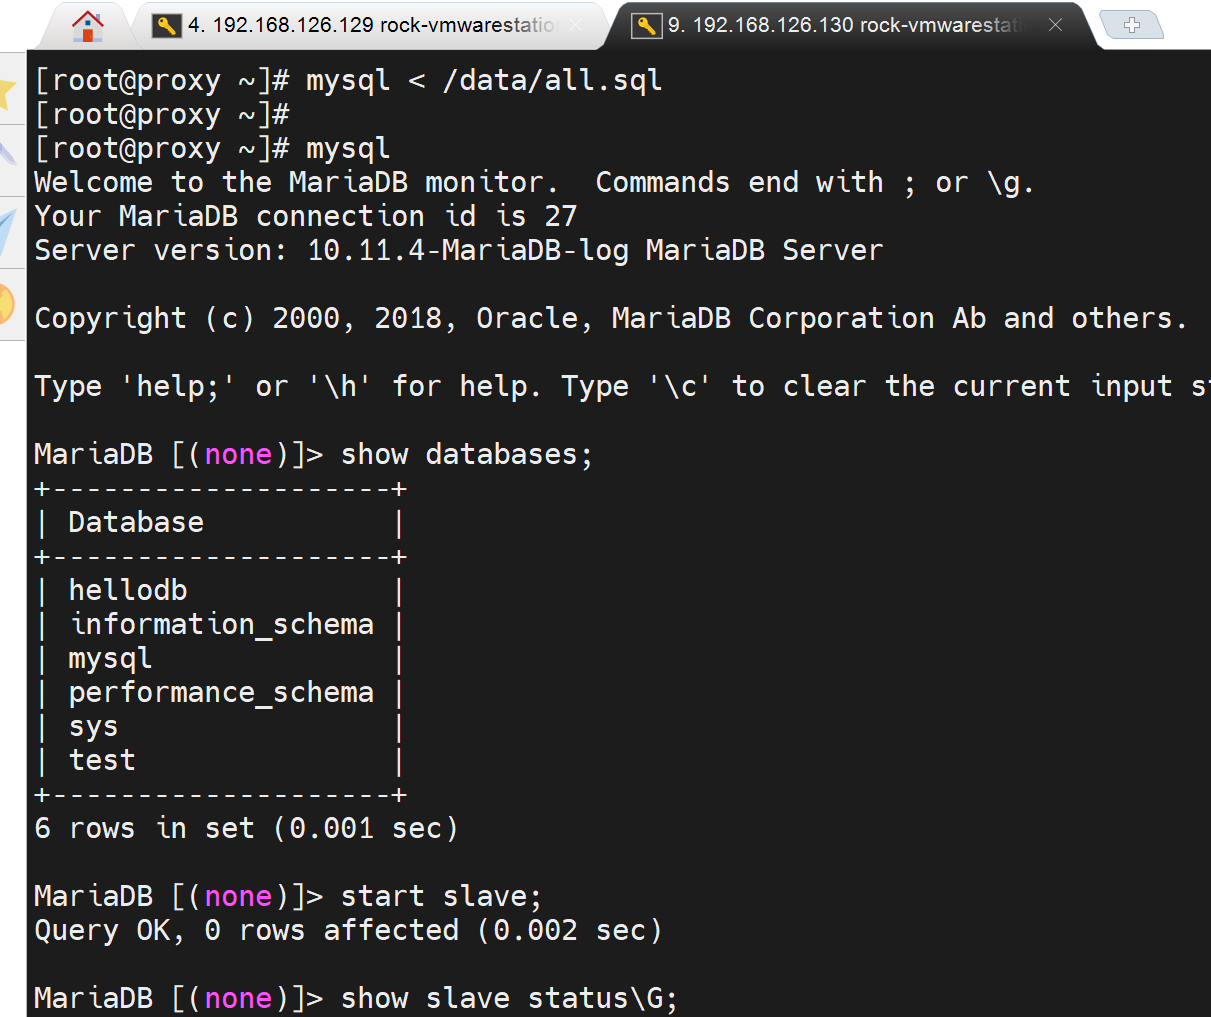The width and height of the screenshot is (1211, 1017).
Task: Click the Server version 10.11.4 line
Action: pos(458,250)
